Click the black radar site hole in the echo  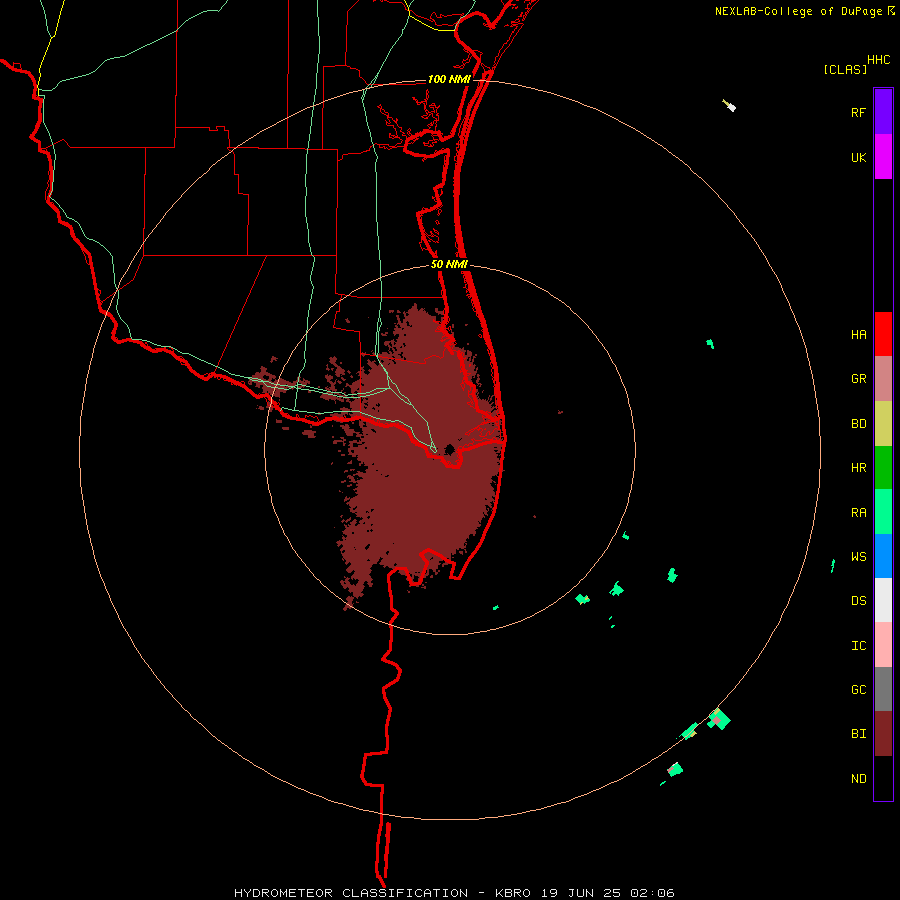(449, 449)
